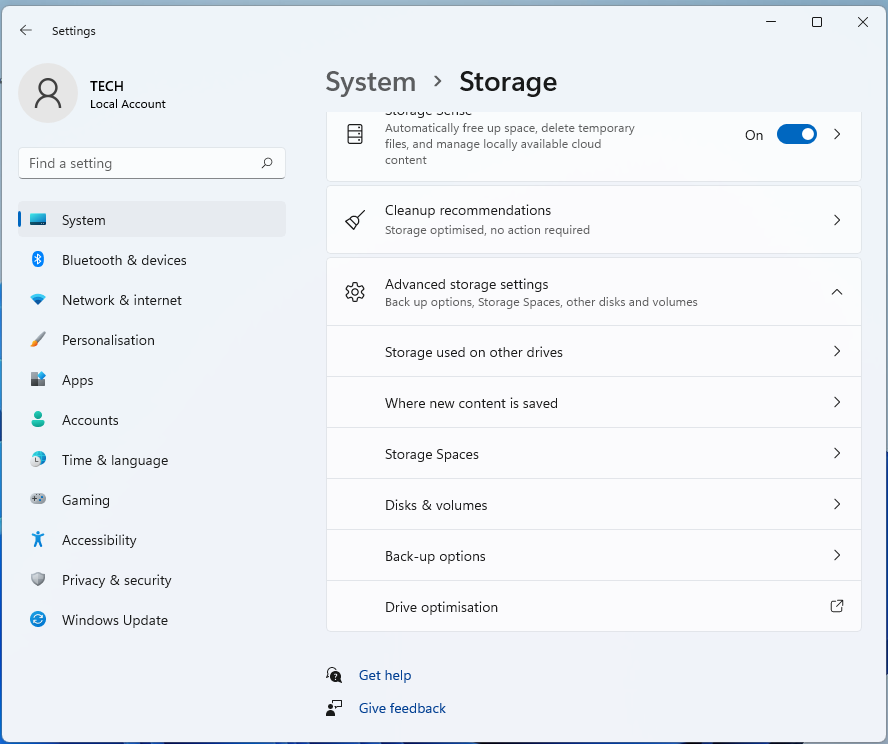Click the Advanced storage settings gear icon
Image resolution: width=888 pixels, height=744 pixels.
(x=355, y=292)
